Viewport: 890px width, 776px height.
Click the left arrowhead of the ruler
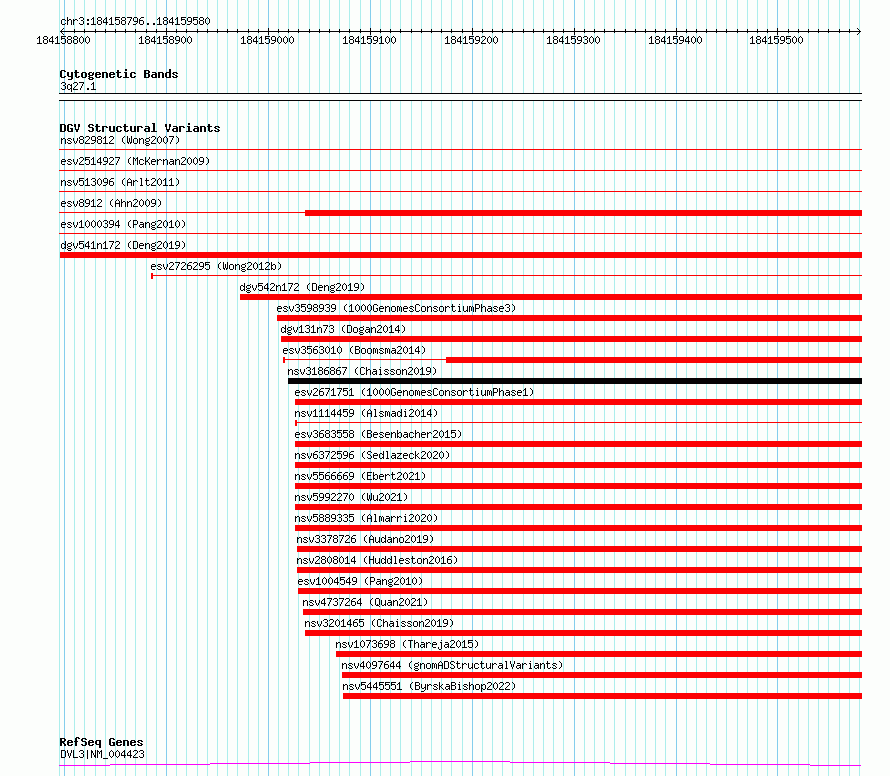[62, 31]
